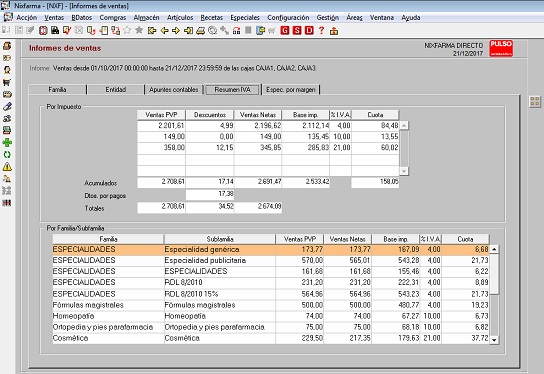Click the yellow left arrow toolbar icon
544x374 pixels.
(164, 31)
